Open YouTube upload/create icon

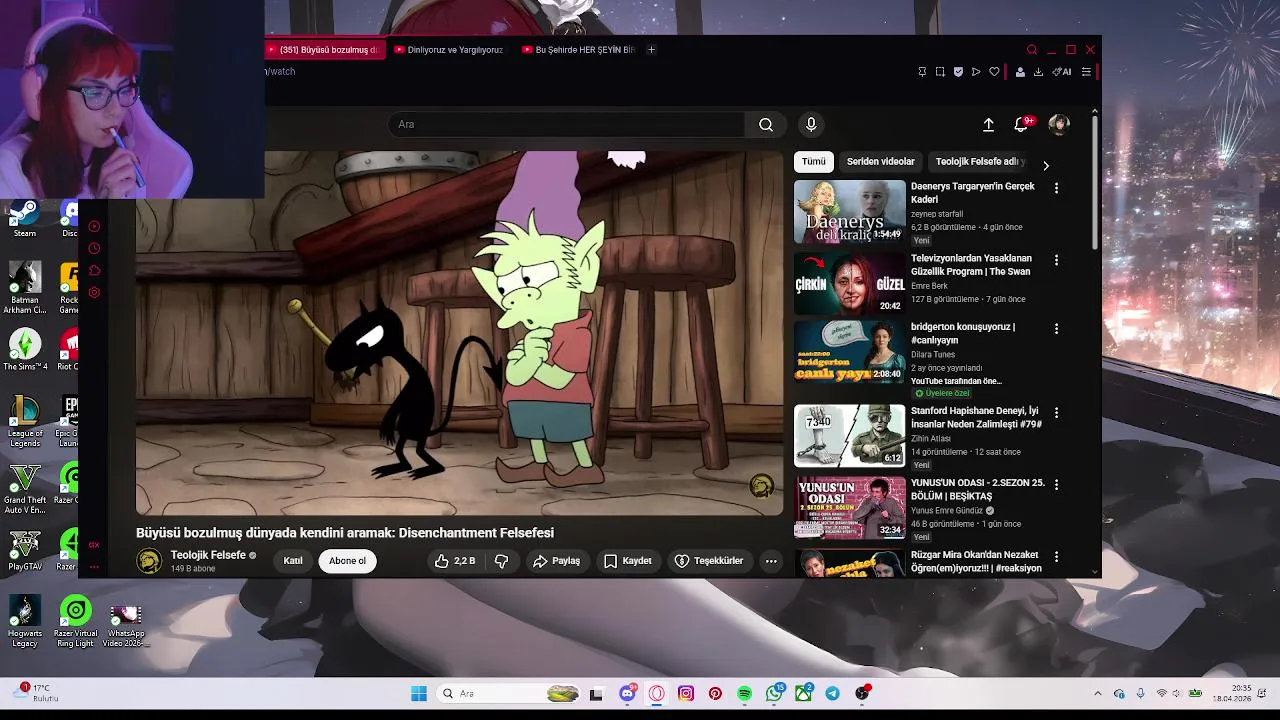[x=988, y=124]
